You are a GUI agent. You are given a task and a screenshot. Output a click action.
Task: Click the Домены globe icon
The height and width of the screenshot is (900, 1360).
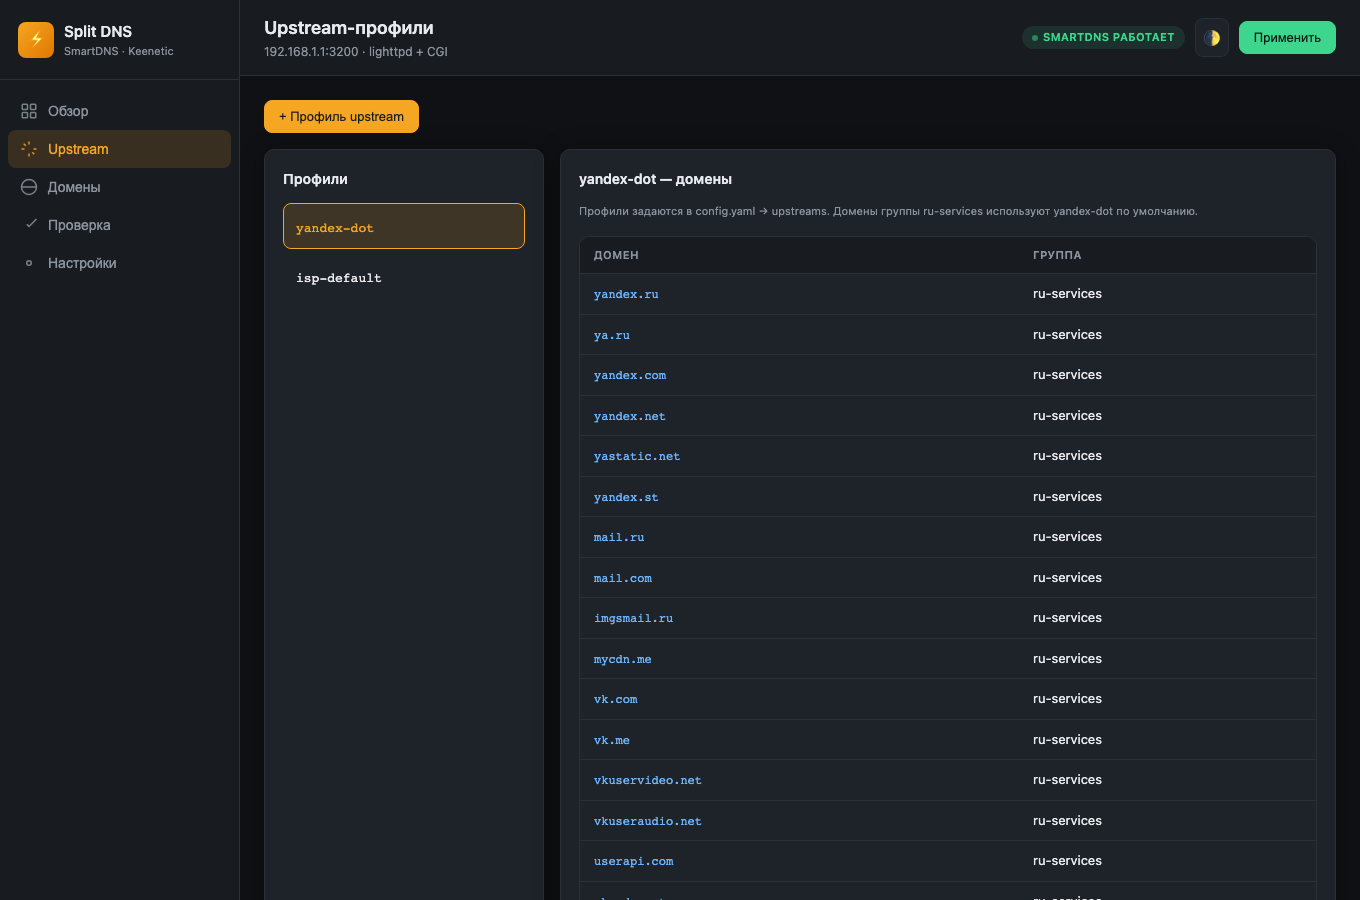[x=29, y=187]
